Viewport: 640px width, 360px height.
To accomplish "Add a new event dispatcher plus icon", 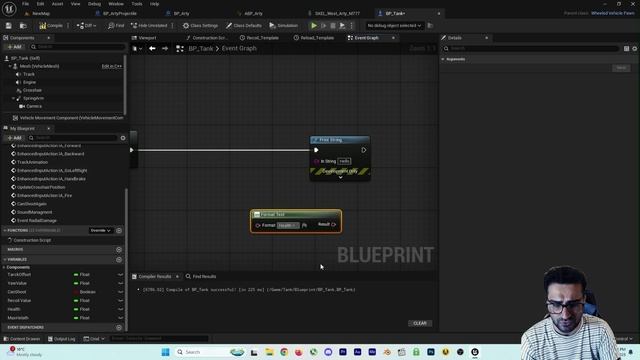I will click(119, 327).
